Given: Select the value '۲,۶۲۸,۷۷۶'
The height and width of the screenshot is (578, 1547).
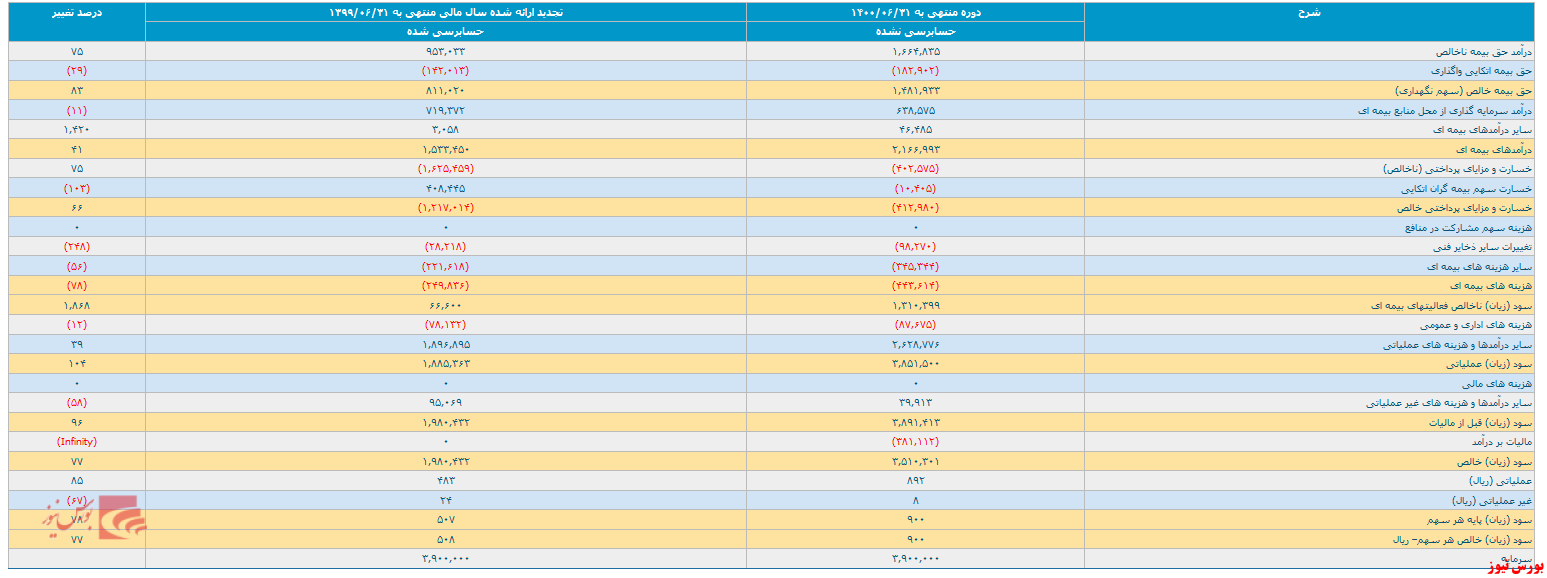Looking at the screenshot, I should (915, 345).
